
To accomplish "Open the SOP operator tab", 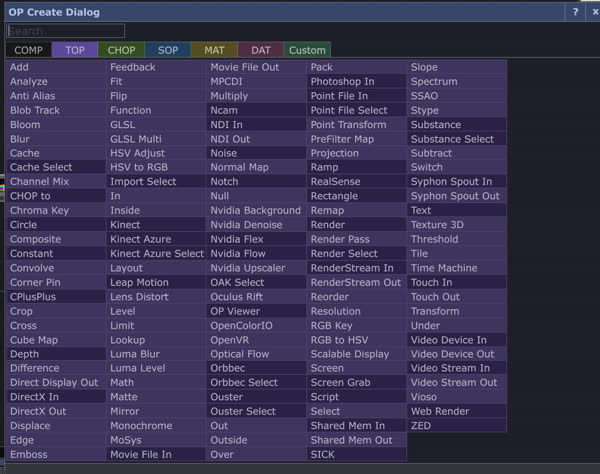I will pyautogui.click(x=167, y=50).
